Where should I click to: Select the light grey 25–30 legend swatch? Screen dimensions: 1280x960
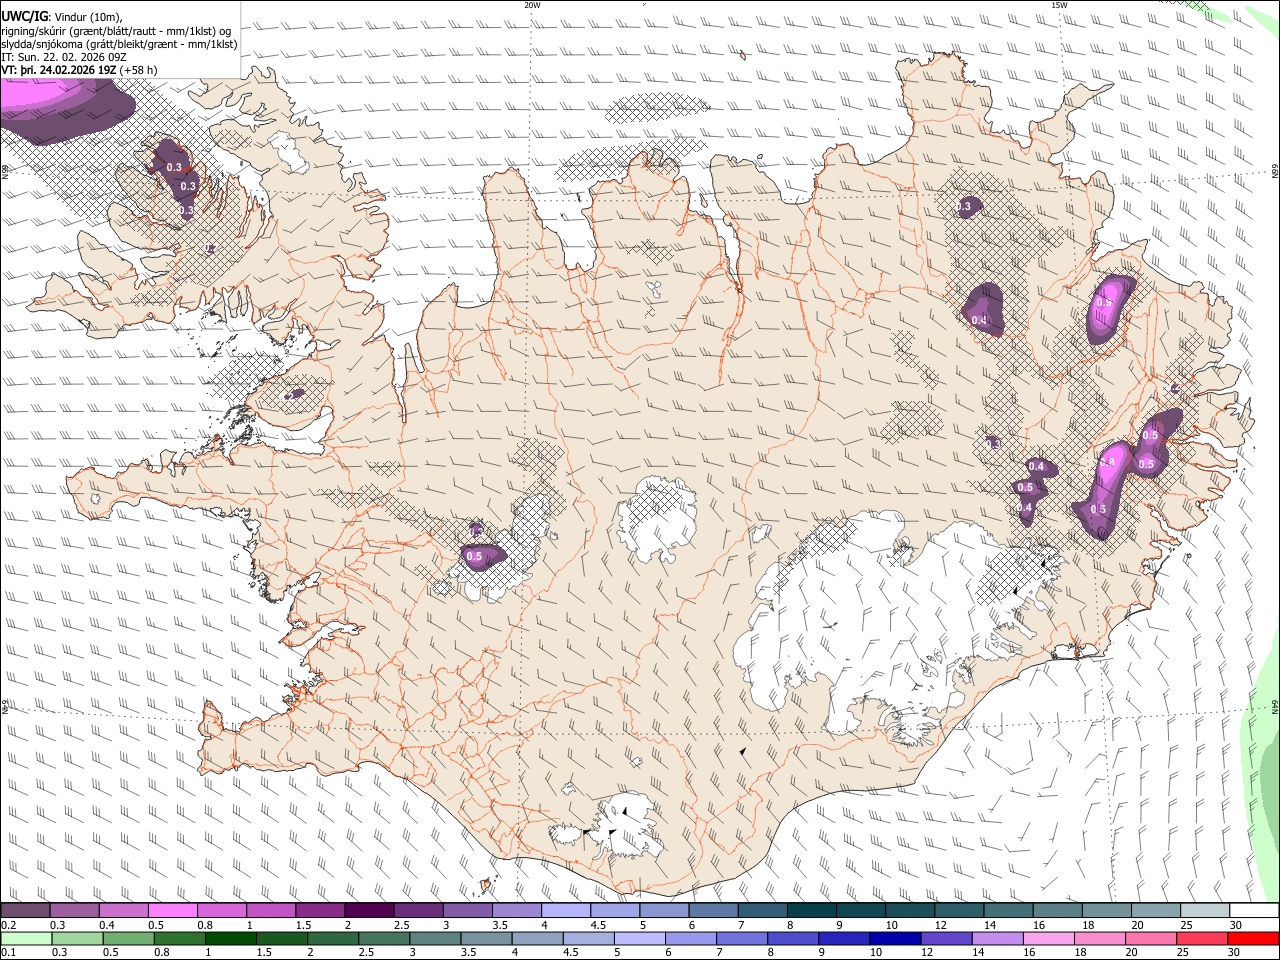tap(1205, 911)
